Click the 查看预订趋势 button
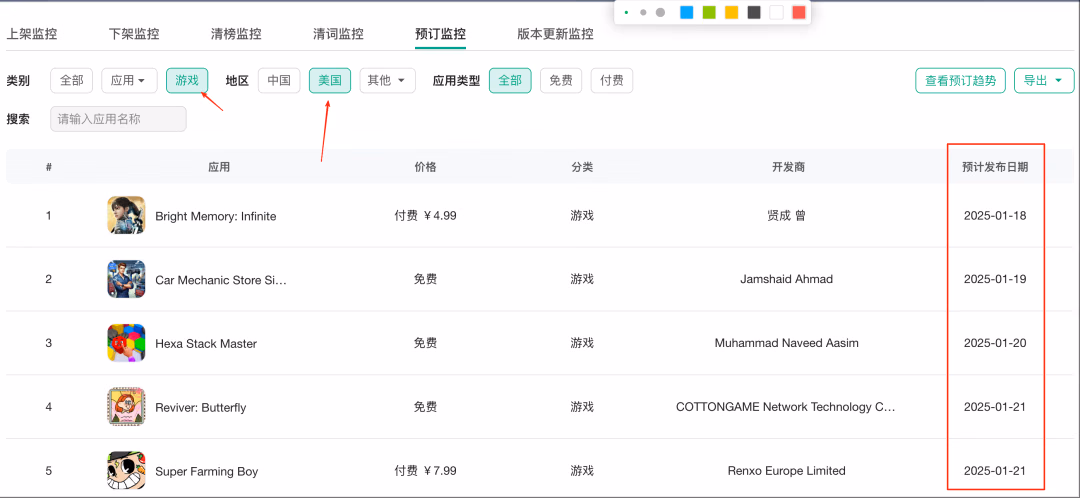The width and height of the screenshot is (1080, 498). [x=960, y=81]
